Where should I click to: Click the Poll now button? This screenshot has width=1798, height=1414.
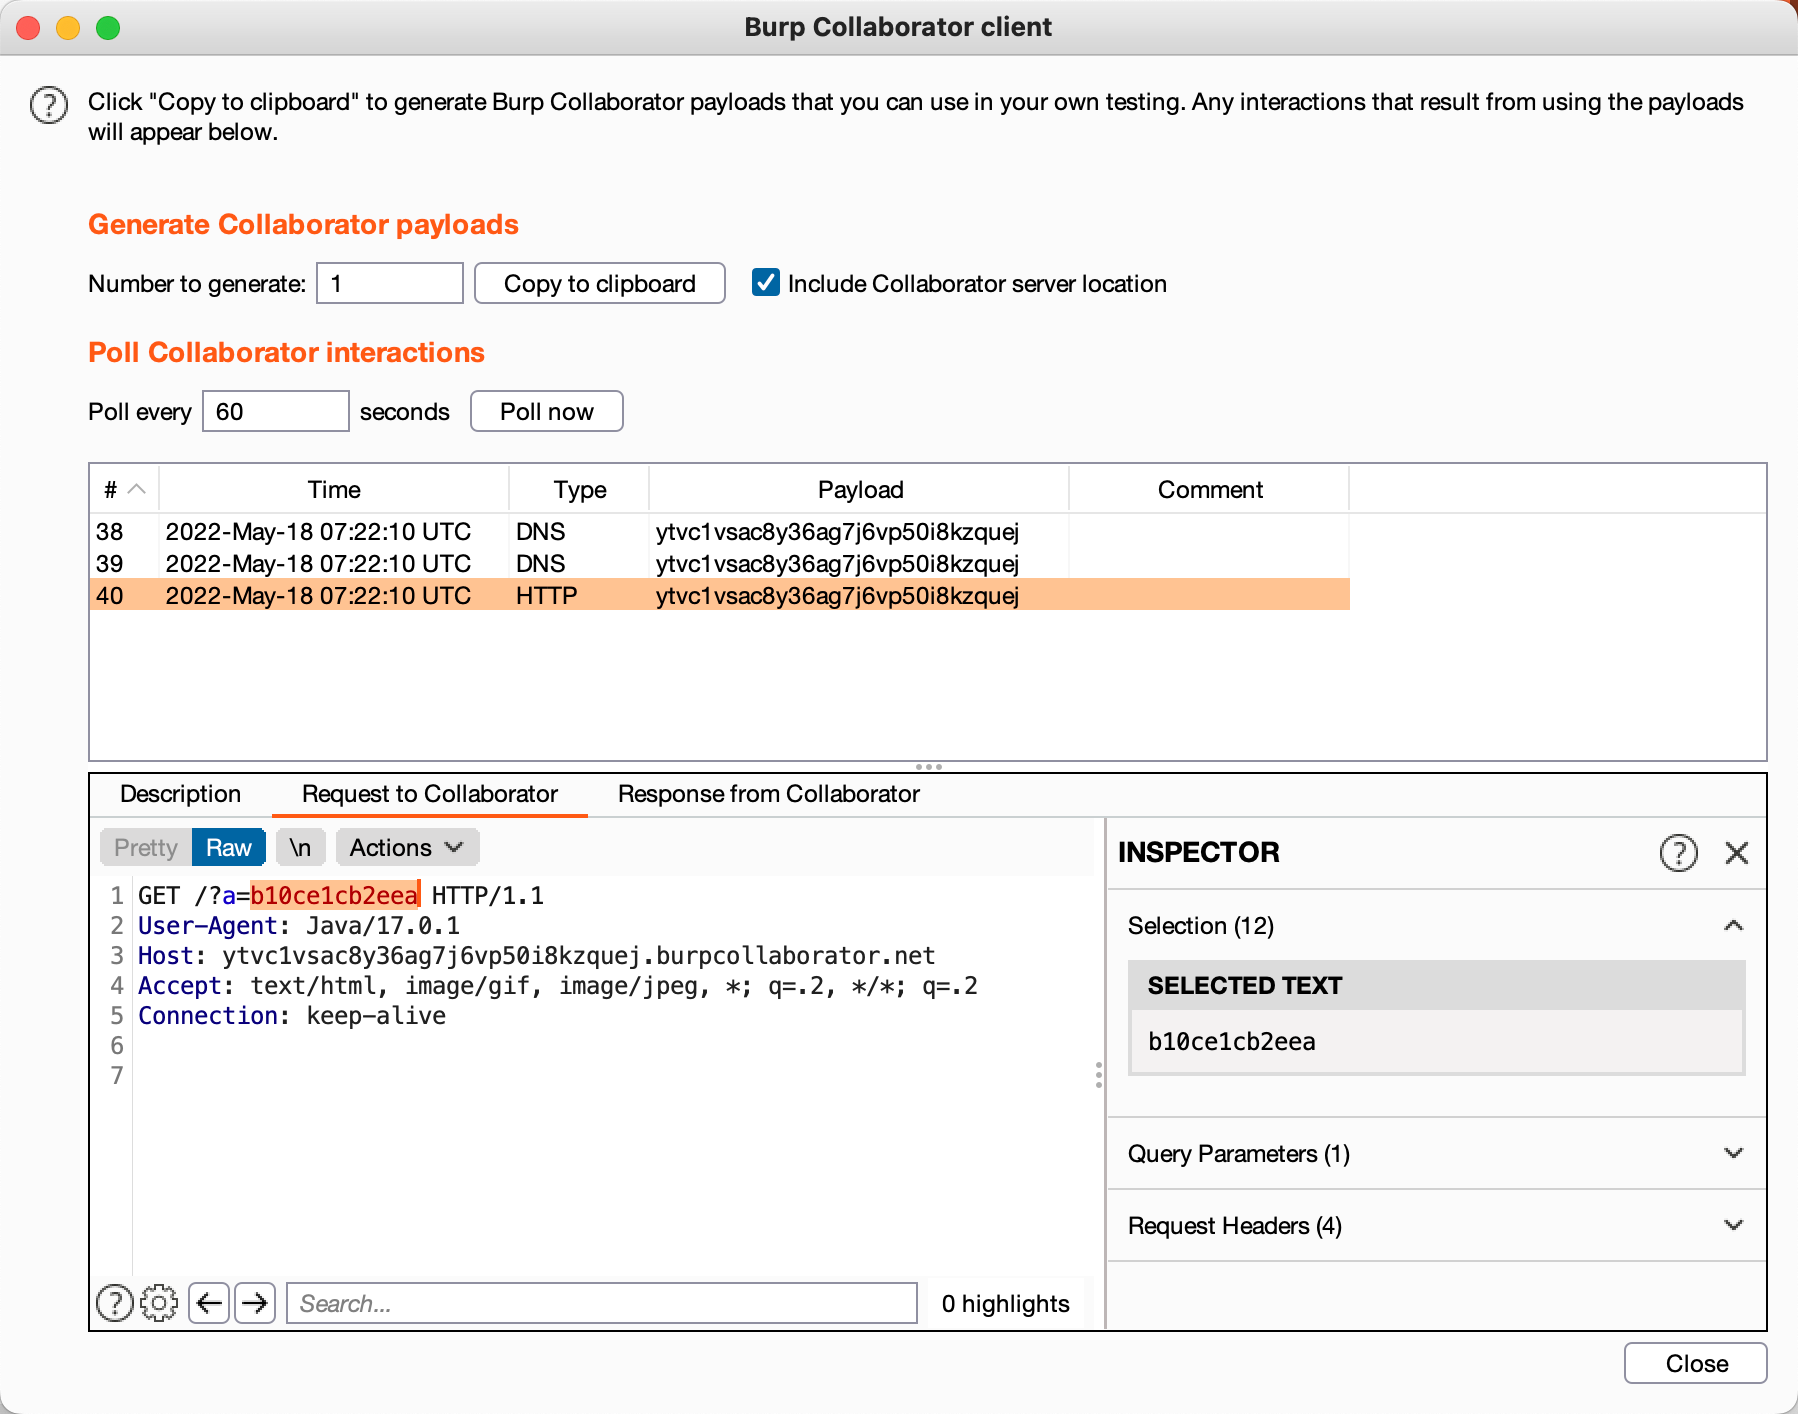pos(547,411)
